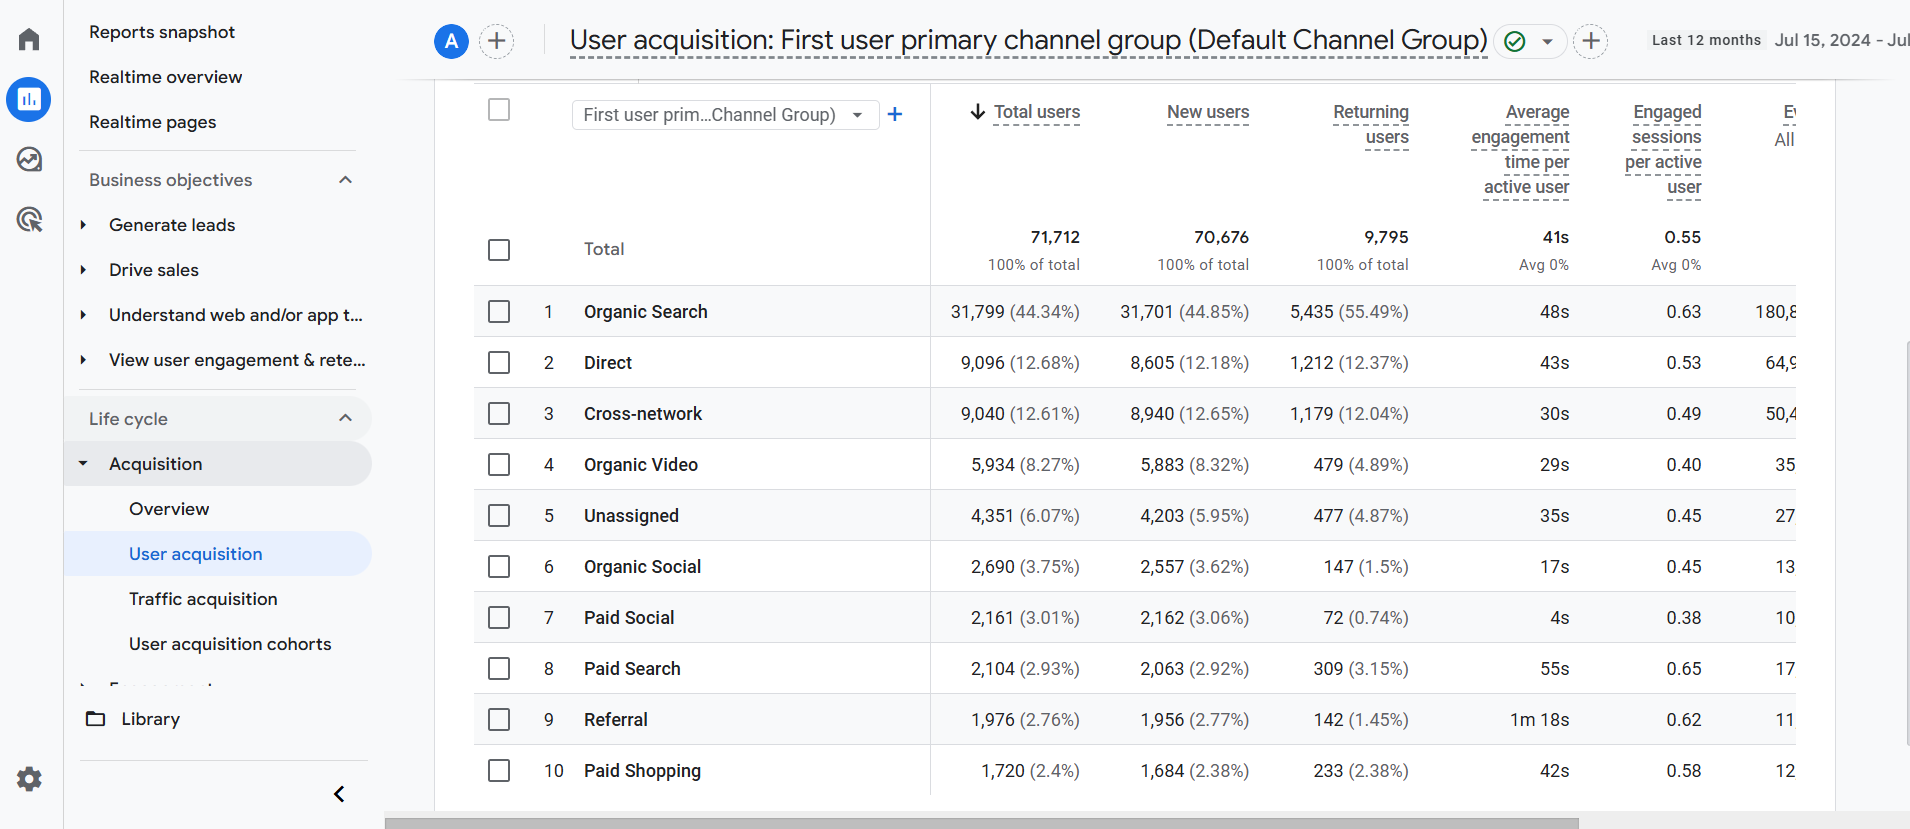Collapse the Business objectives section

tap(346, 180)
